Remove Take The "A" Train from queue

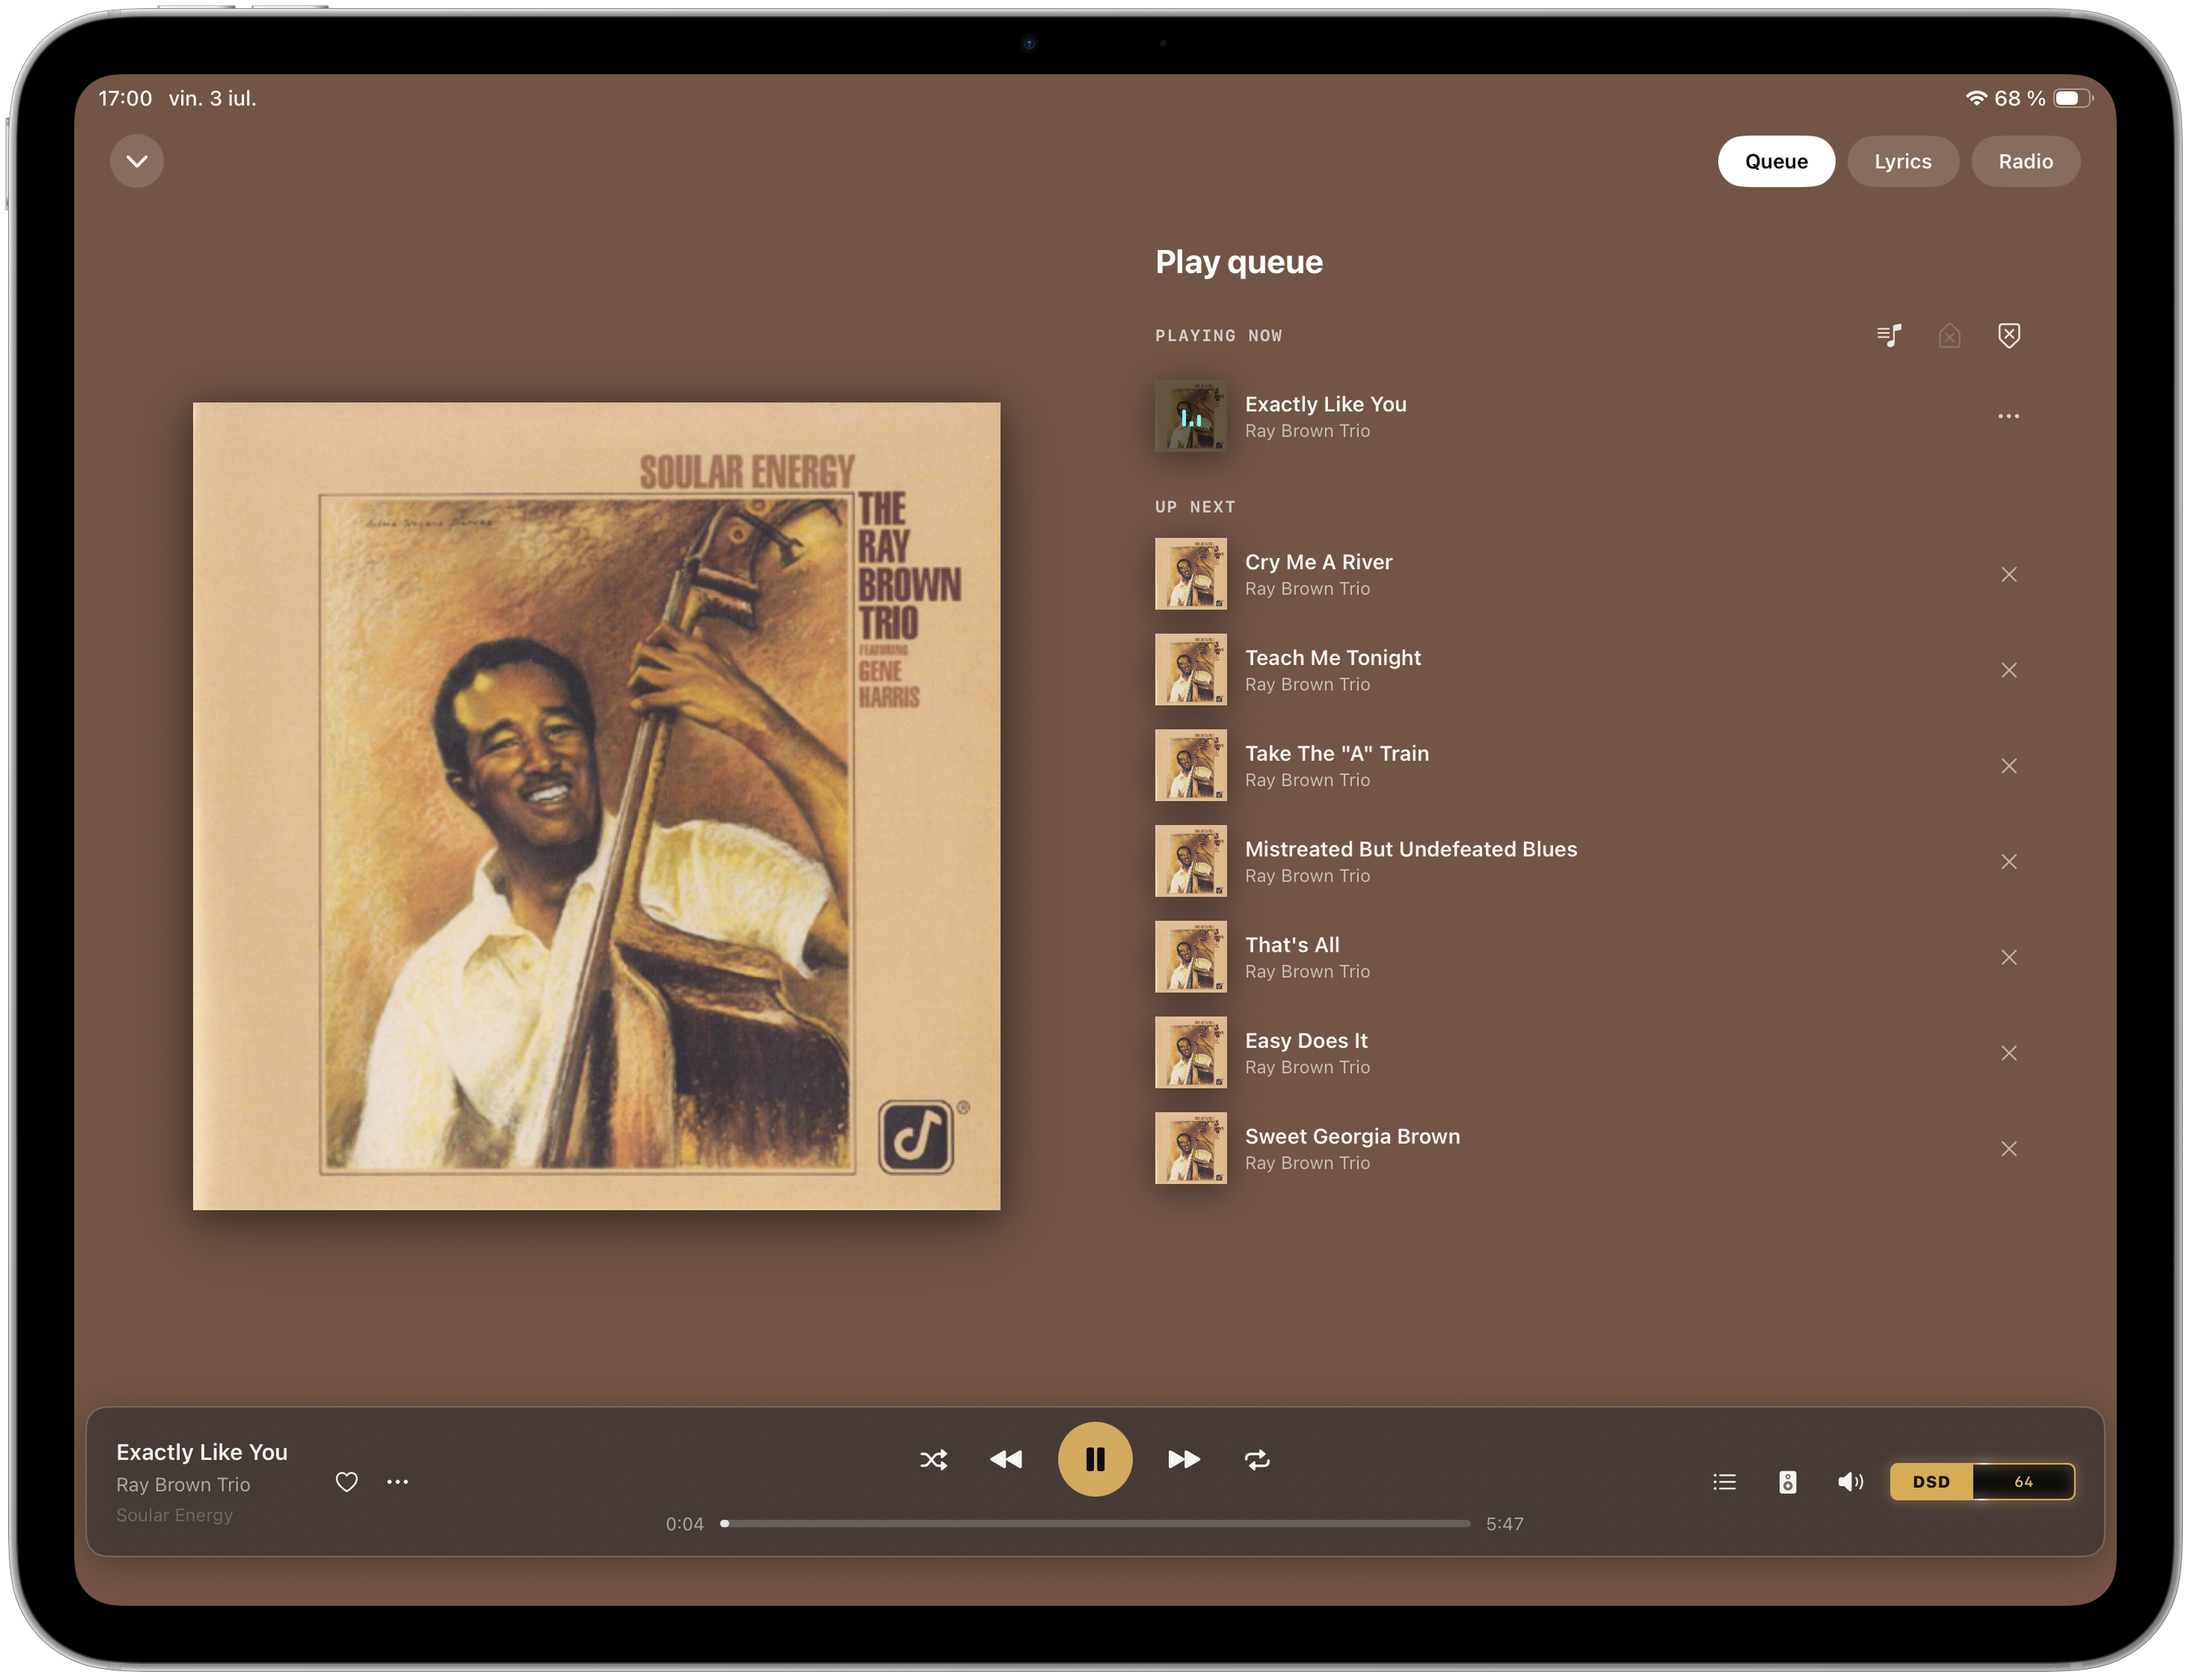(2008, 766)
